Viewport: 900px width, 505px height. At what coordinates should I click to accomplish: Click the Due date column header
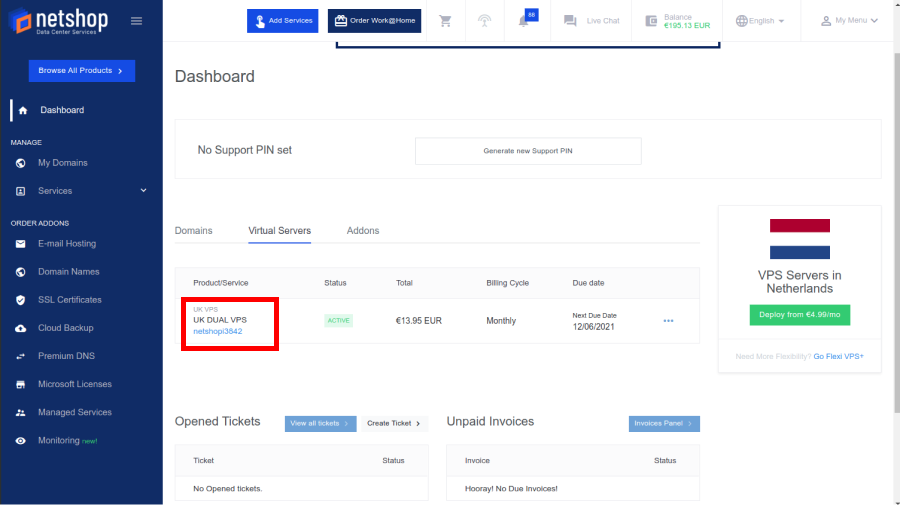[x=588, y=283]
